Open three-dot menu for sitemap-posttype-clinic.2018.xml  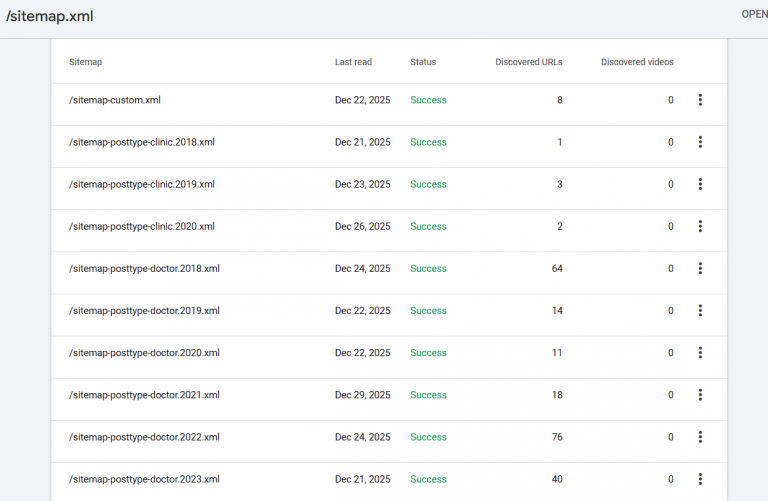tap(700, 142)
